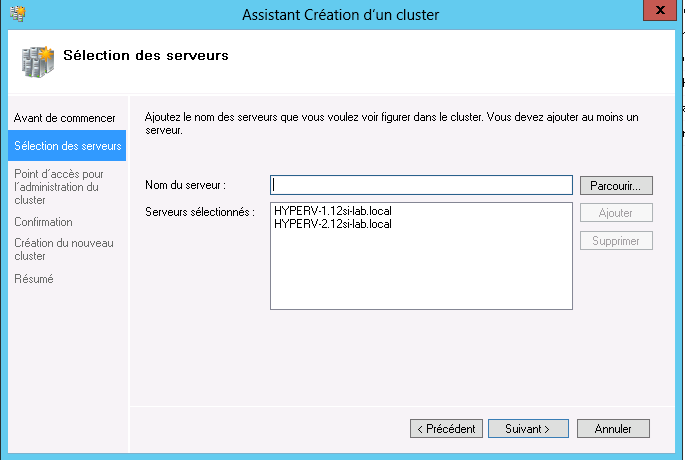Screen dimensions: 685x460
Task: Close the Assistant Création d'un cluster window
Action: tap(659, 10)
